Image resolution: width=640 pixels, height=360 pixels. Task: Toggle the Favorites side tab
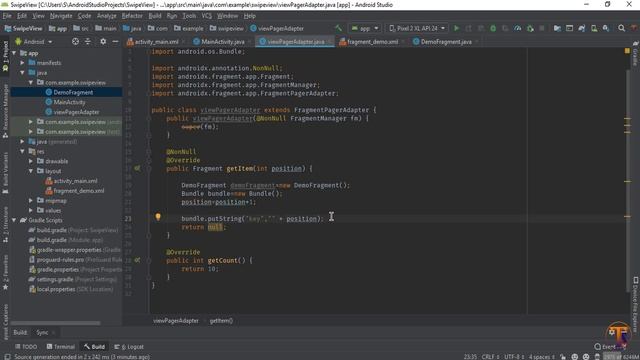point(5,272)
